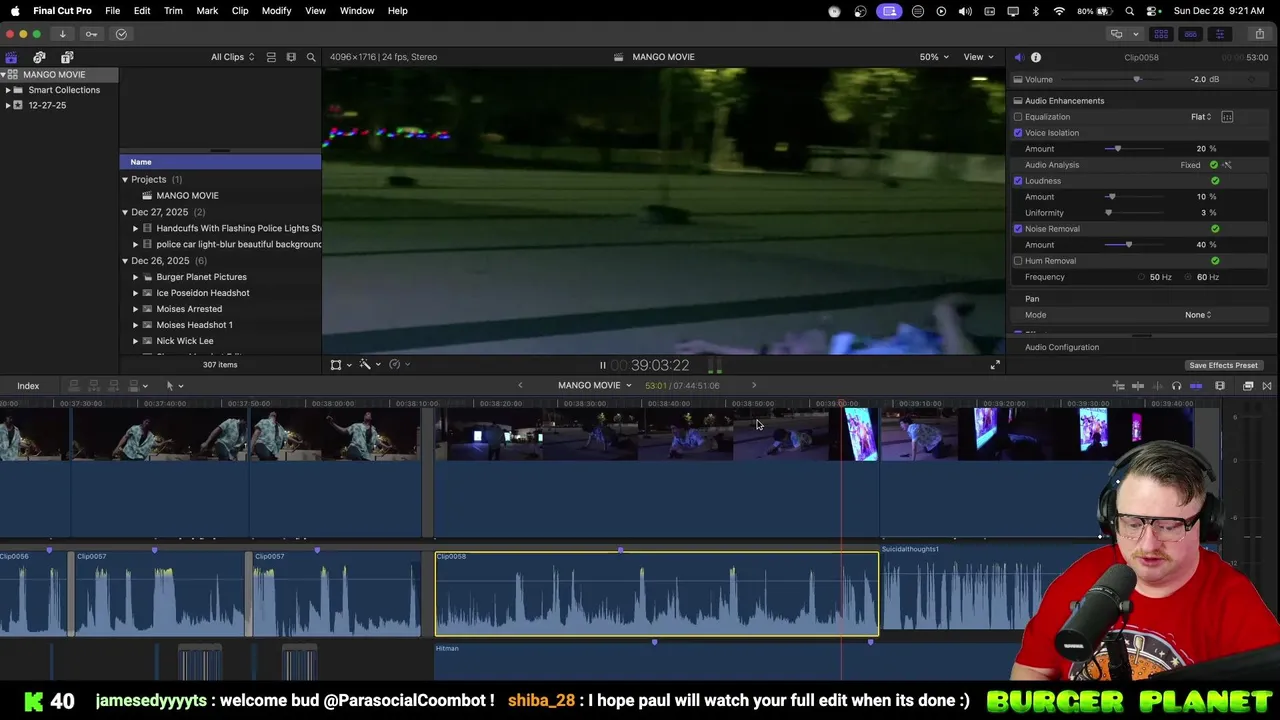
Task: Change timeline clip appearance icon
Action: (1220, 386)
